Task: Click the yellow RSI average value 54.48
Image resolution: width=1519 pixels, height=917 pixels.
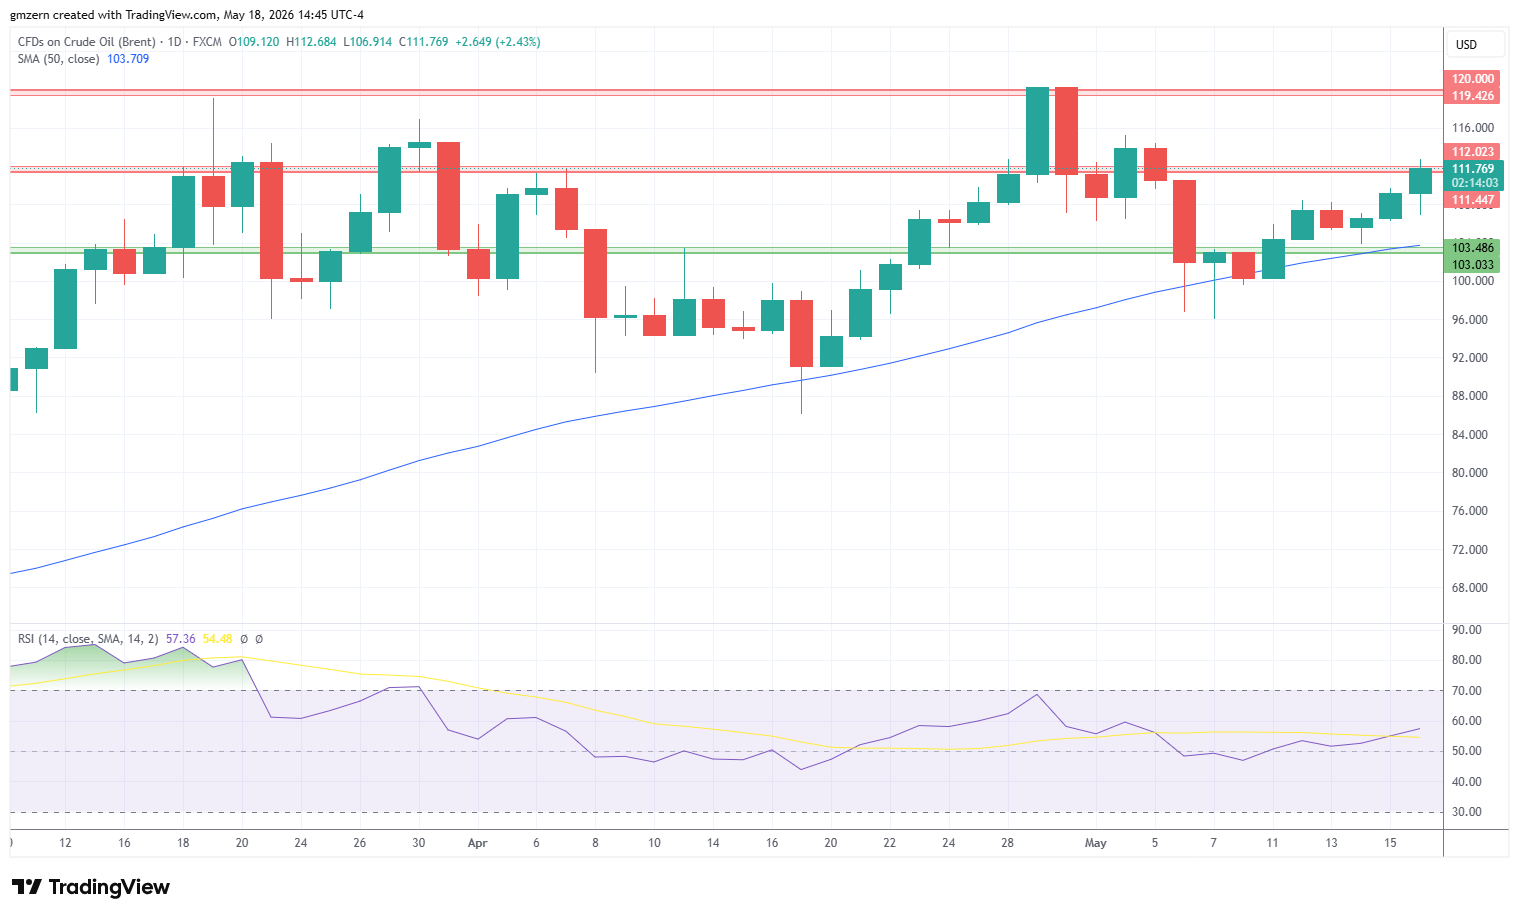Action: 217,639
